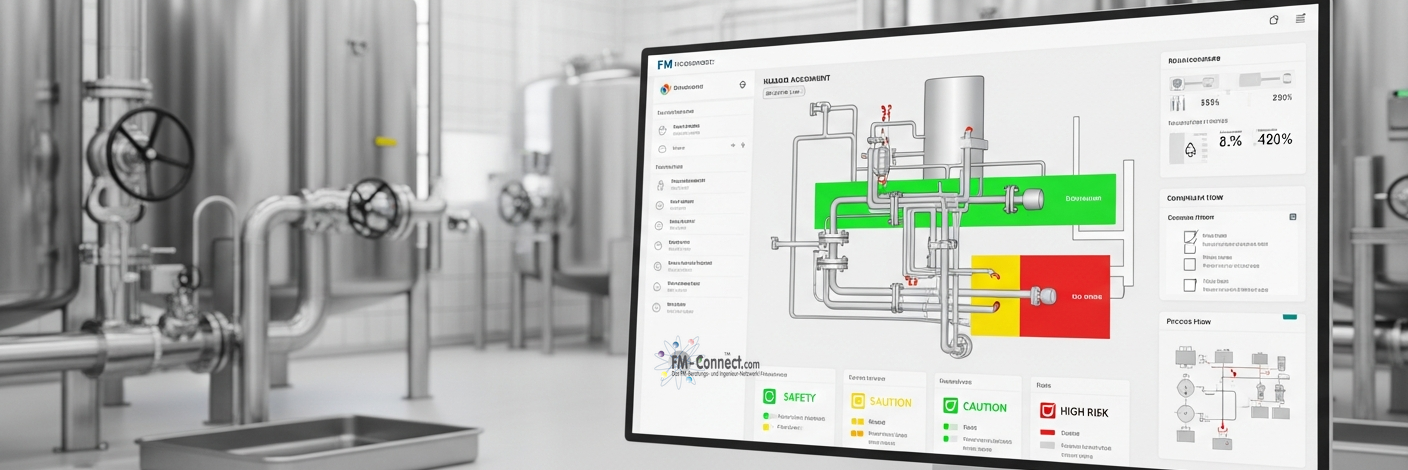Click the 290% value

point(1282,97)
